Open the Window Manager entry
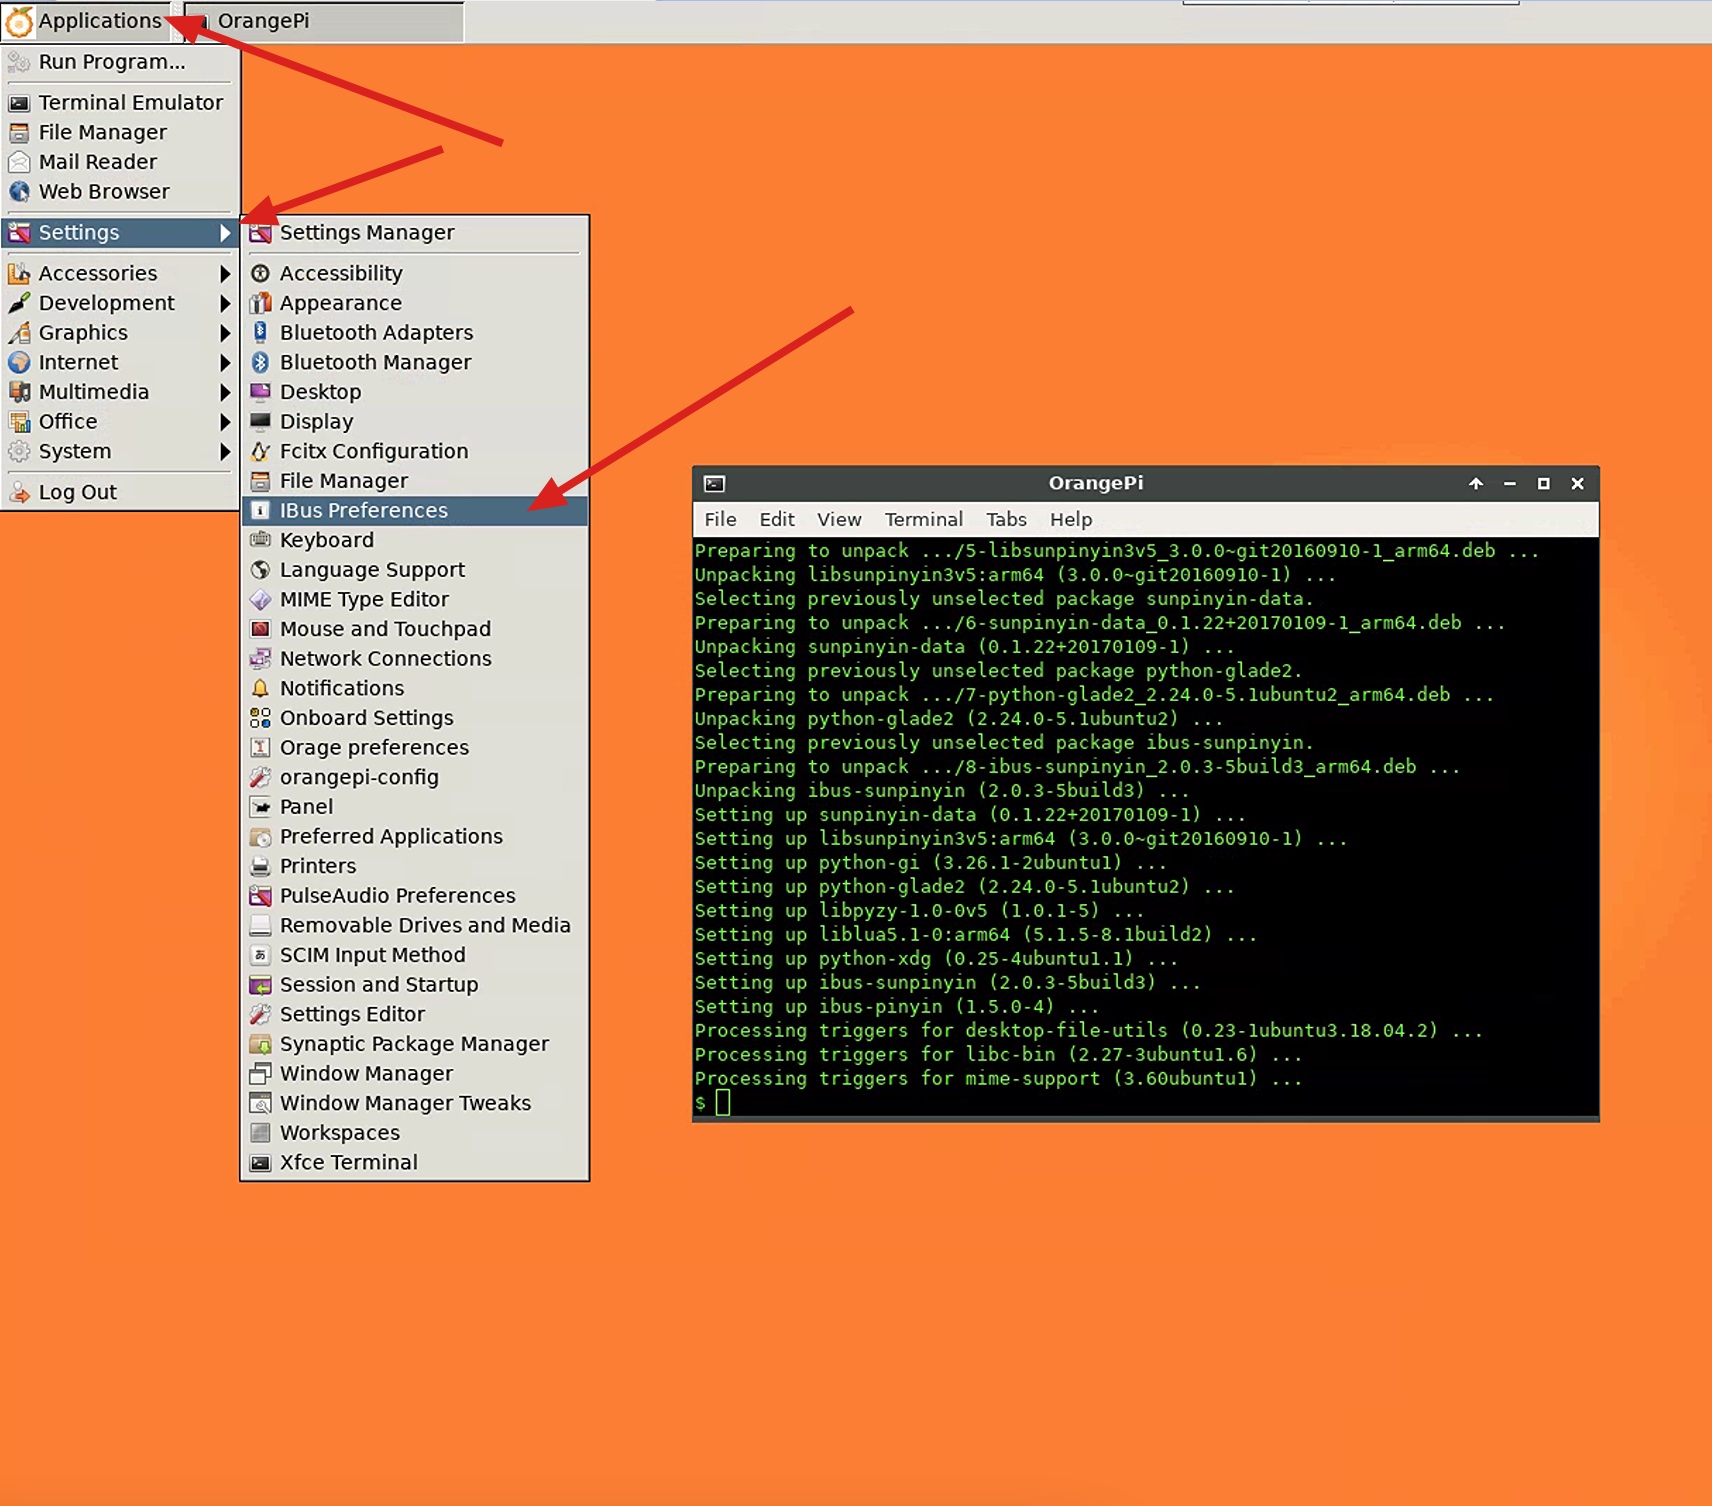 click(415, 1074)
